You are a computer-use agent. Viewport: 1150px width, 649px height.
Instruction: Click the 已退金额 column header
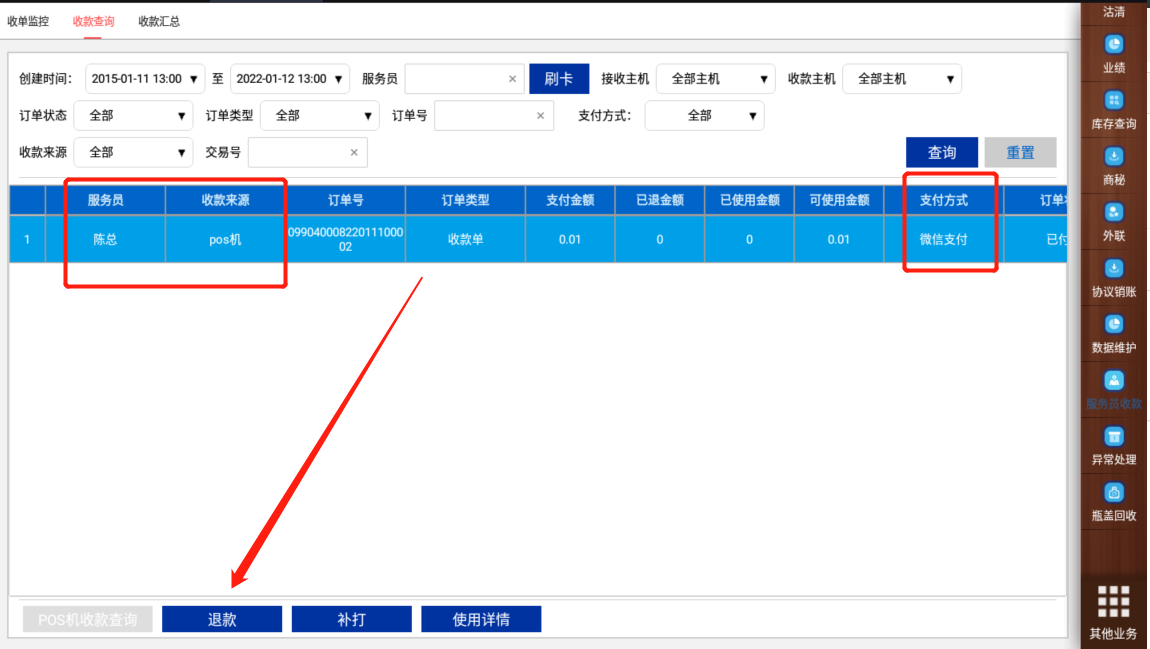tap(659, 200)
